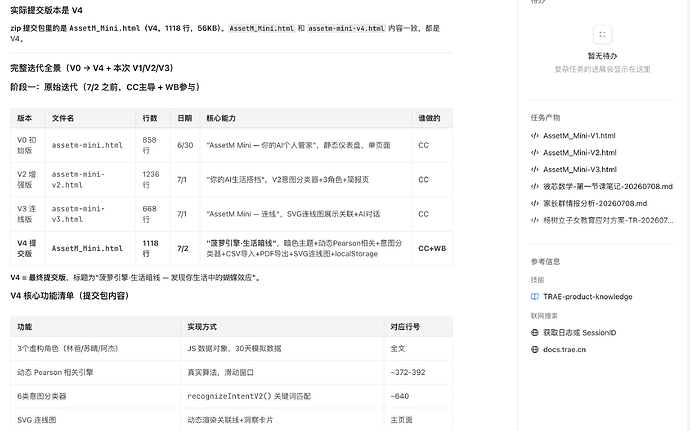This screenshot has height=431, width=690.
Task: Select TRAE-product-knowledge skill entry
Action: [587, 297]
